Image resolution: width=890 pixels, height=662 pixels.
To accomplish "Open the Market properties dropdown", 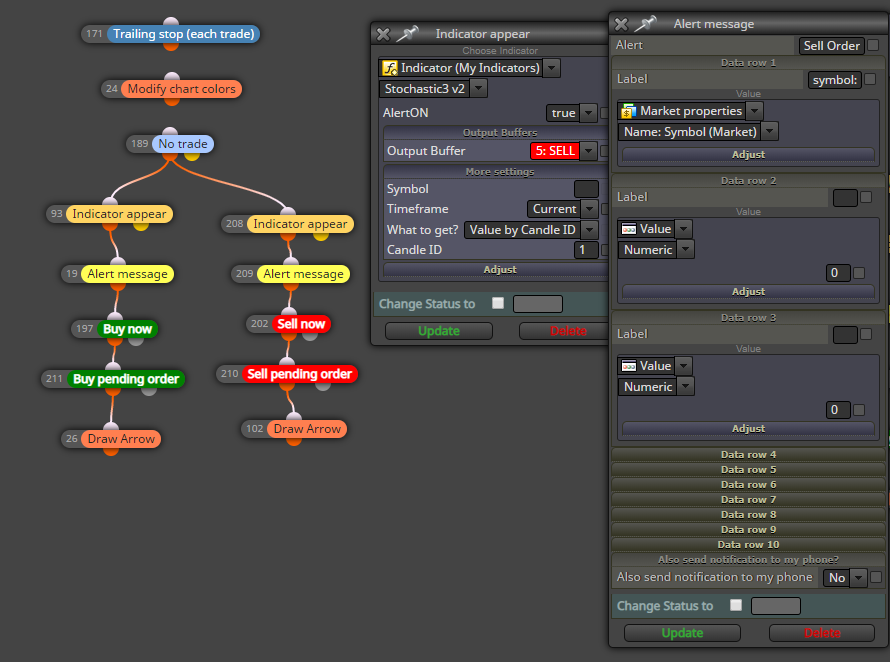I will point(754,111).
